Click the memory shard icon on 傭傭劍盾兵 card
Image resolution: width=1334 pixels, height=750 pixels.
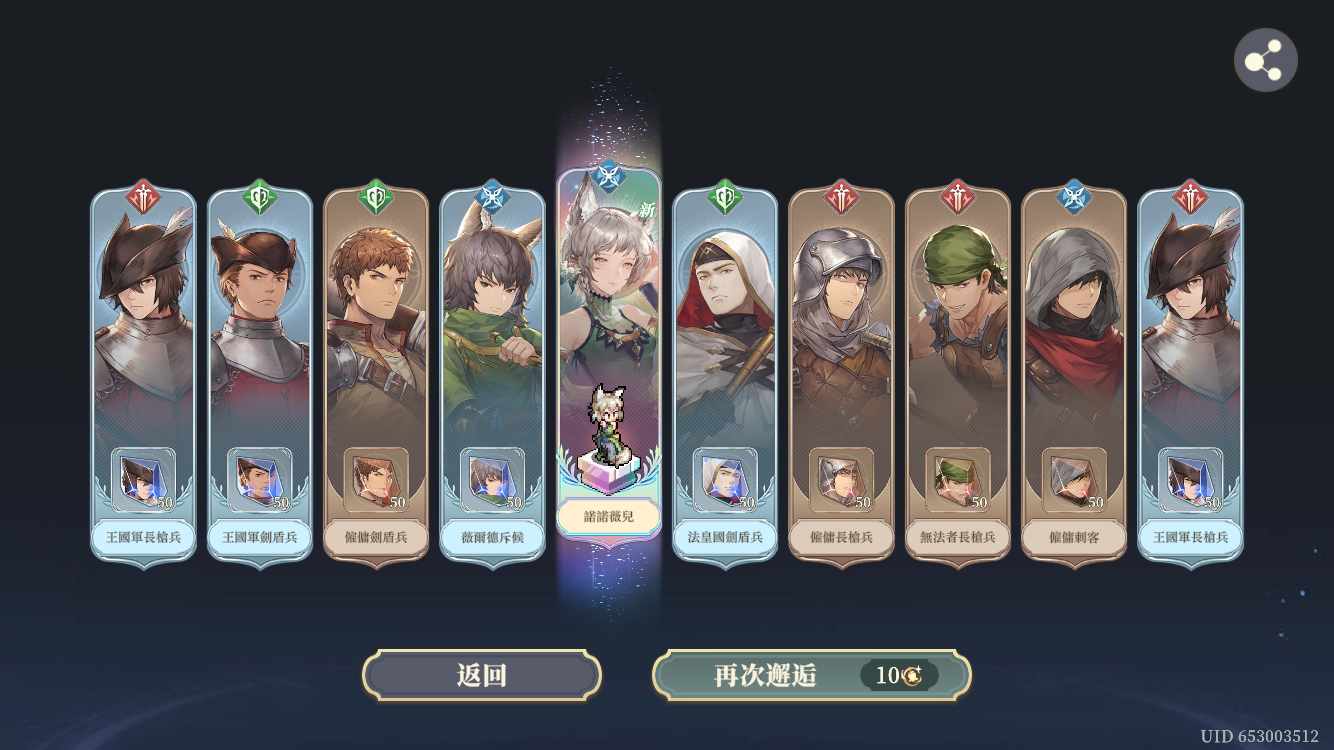(376, 479)
